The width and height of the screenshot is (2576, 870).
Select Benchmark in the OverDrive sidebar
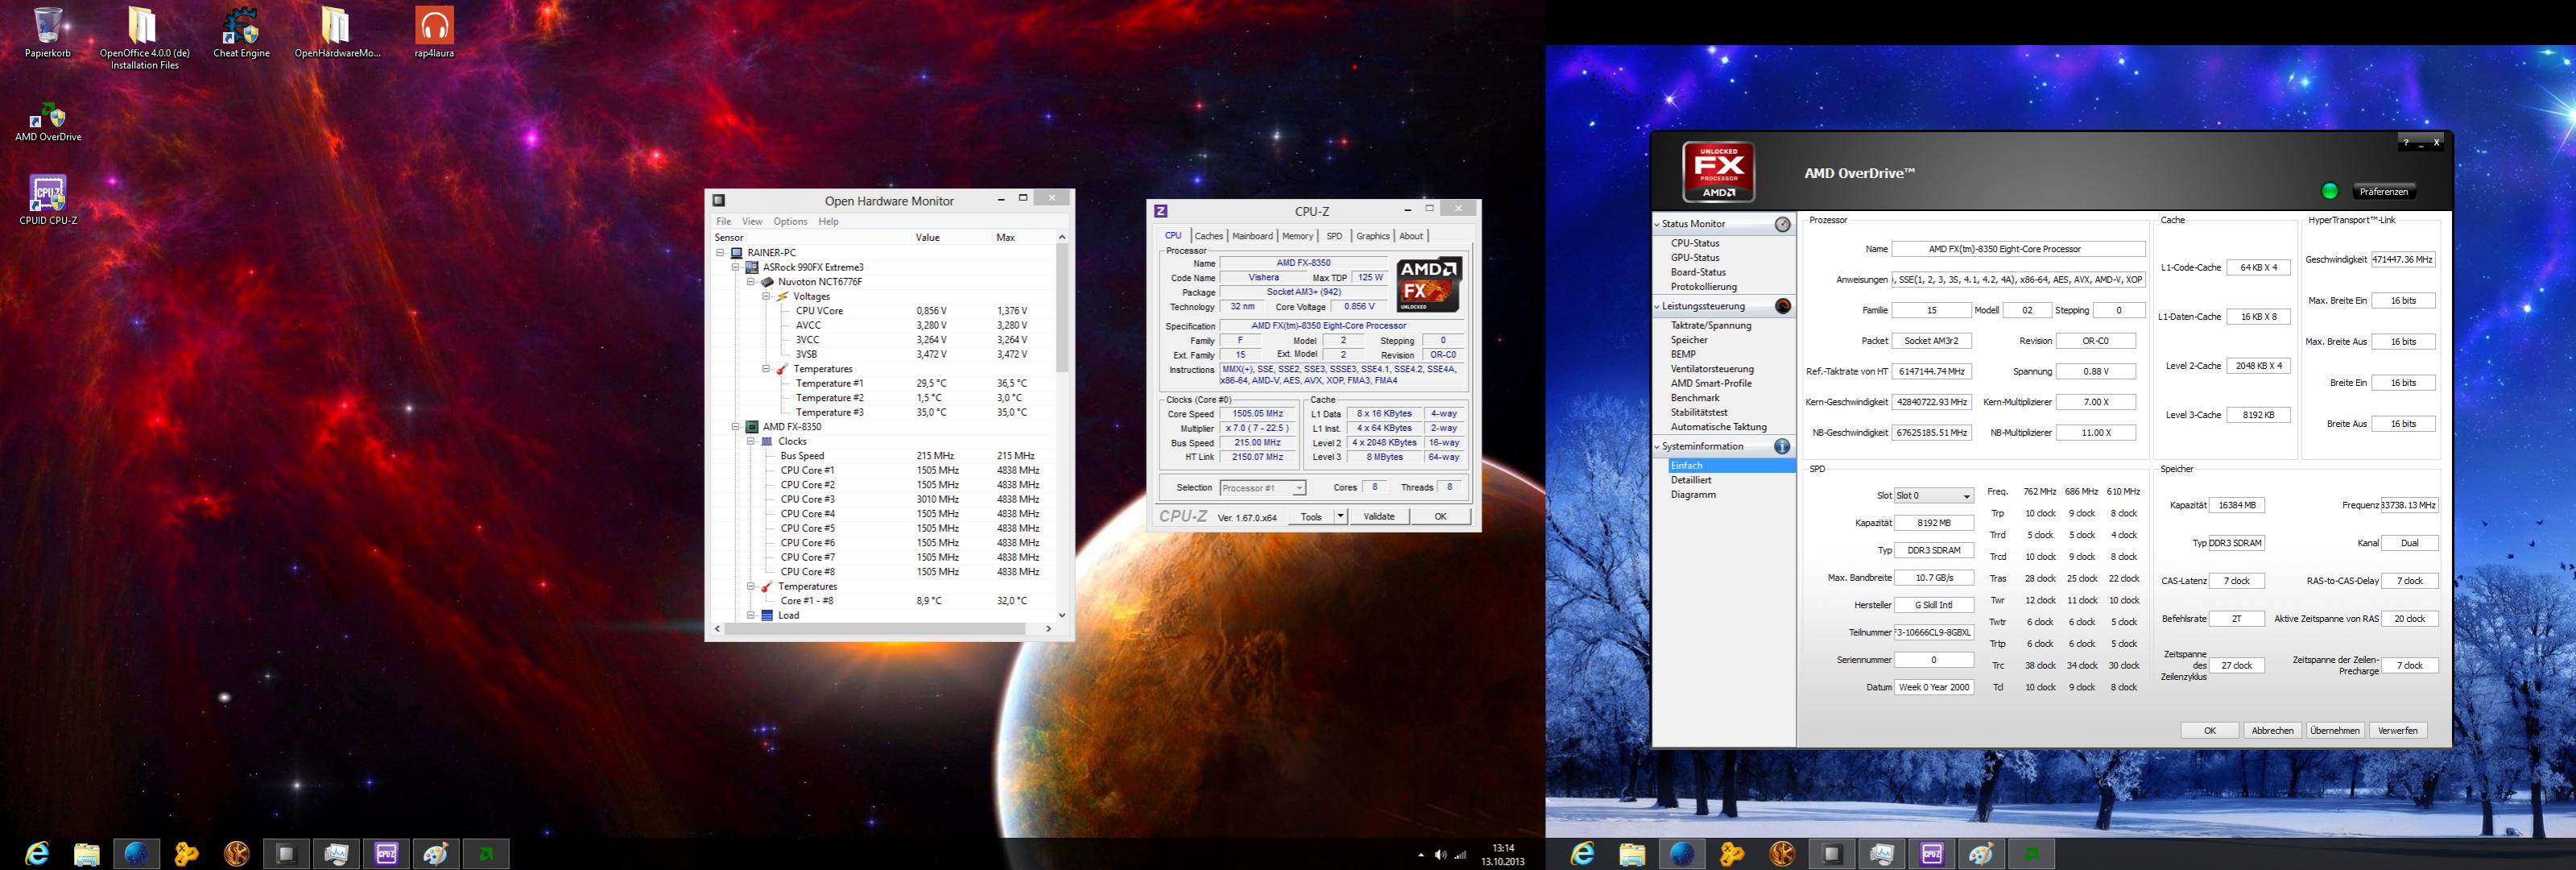(x=1694, y=398)
